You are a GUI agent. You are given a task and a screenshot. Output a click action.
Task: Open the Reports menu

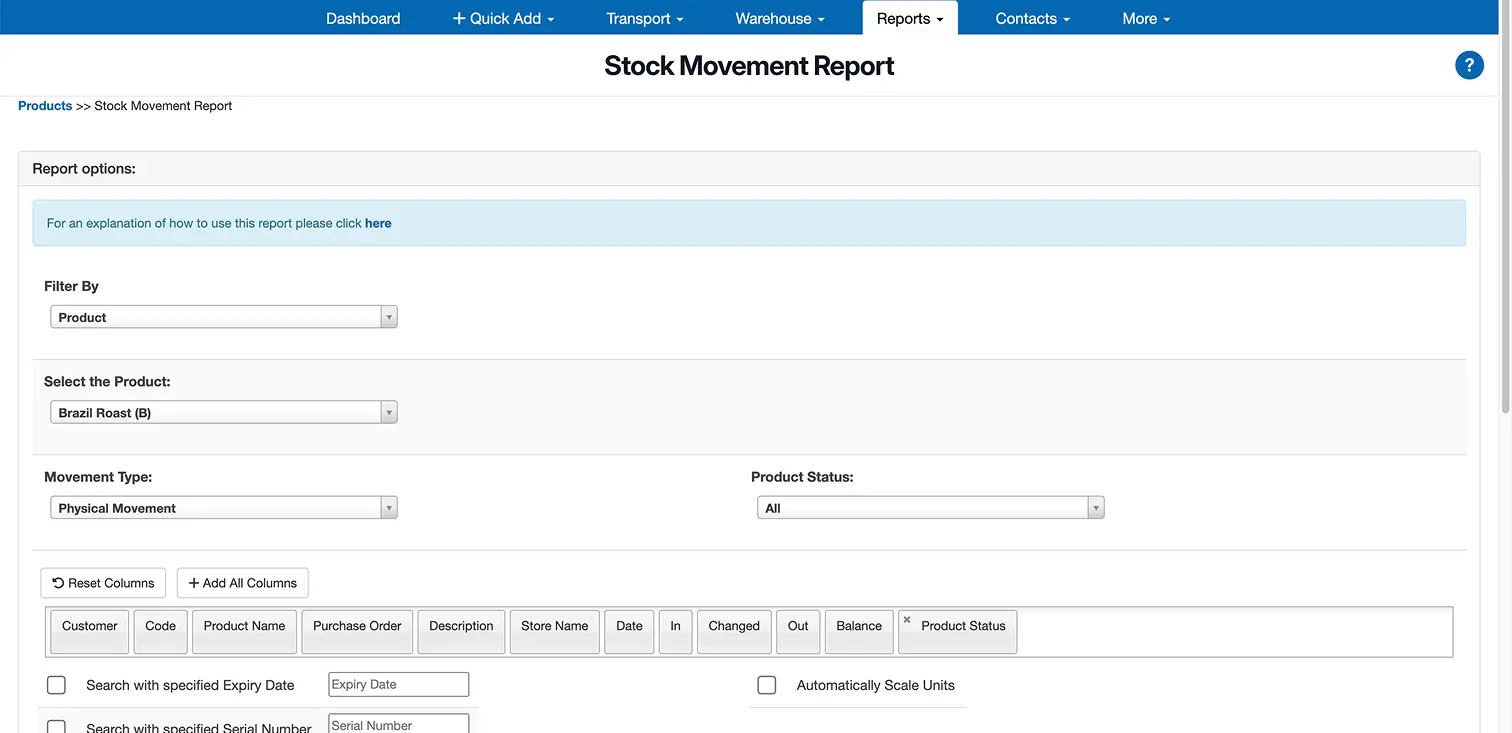click(x=910, y=18)
